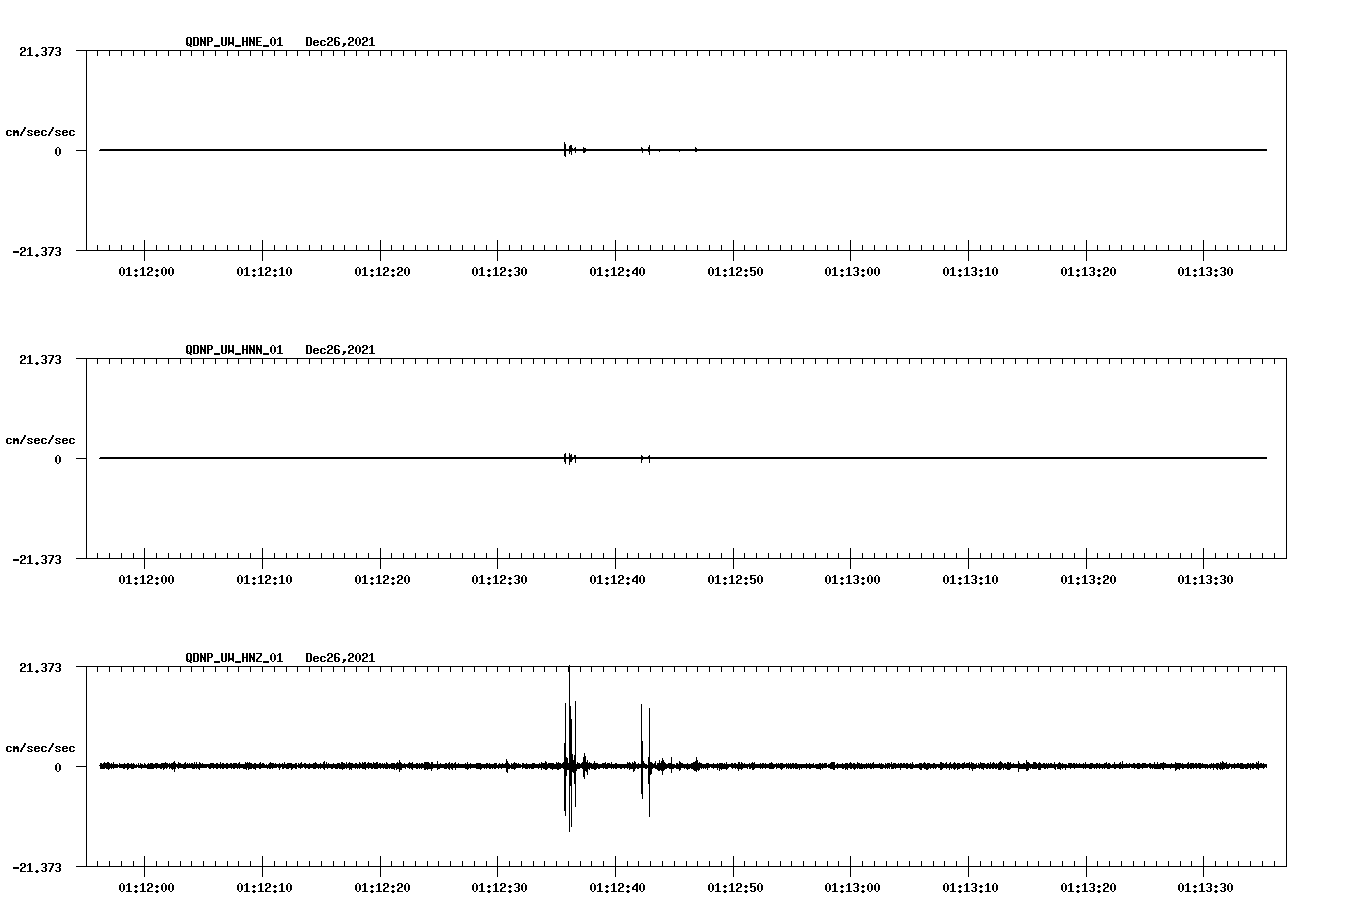The image size is (1358, 924).
Task: Click the QDNP_UW_HNZ_01 channel title
Action: coord(234,658)
